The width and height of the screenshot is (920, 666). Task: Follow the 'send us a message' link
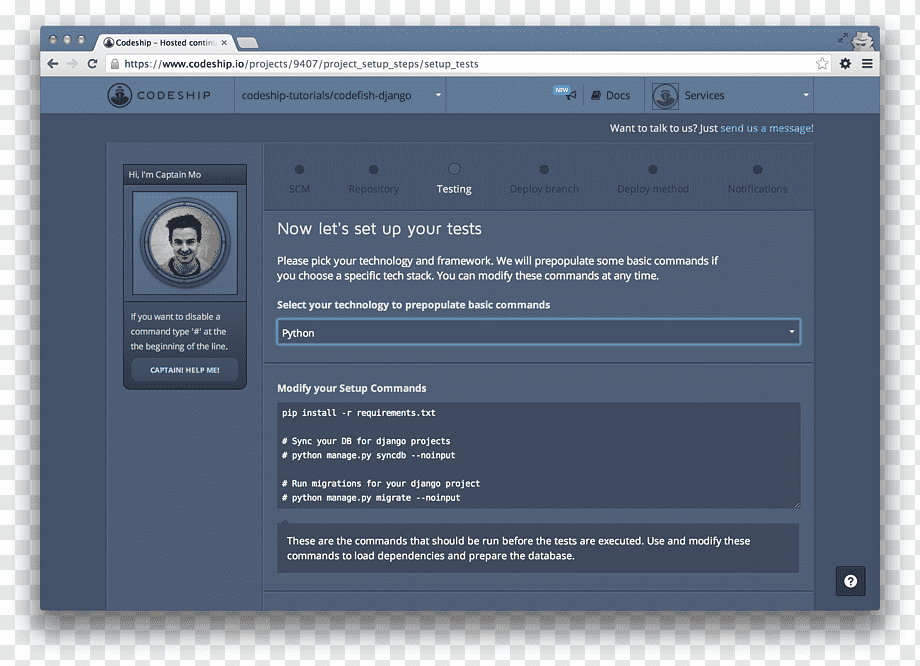point(767,128)
